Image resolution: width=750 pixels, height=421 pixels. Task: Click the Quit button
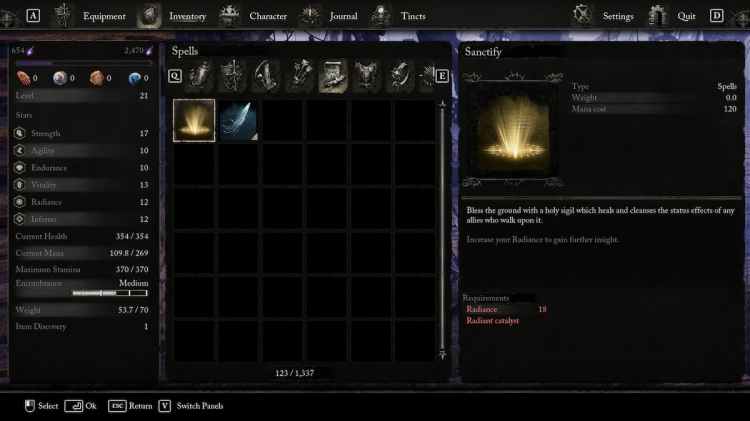[686, 16]
